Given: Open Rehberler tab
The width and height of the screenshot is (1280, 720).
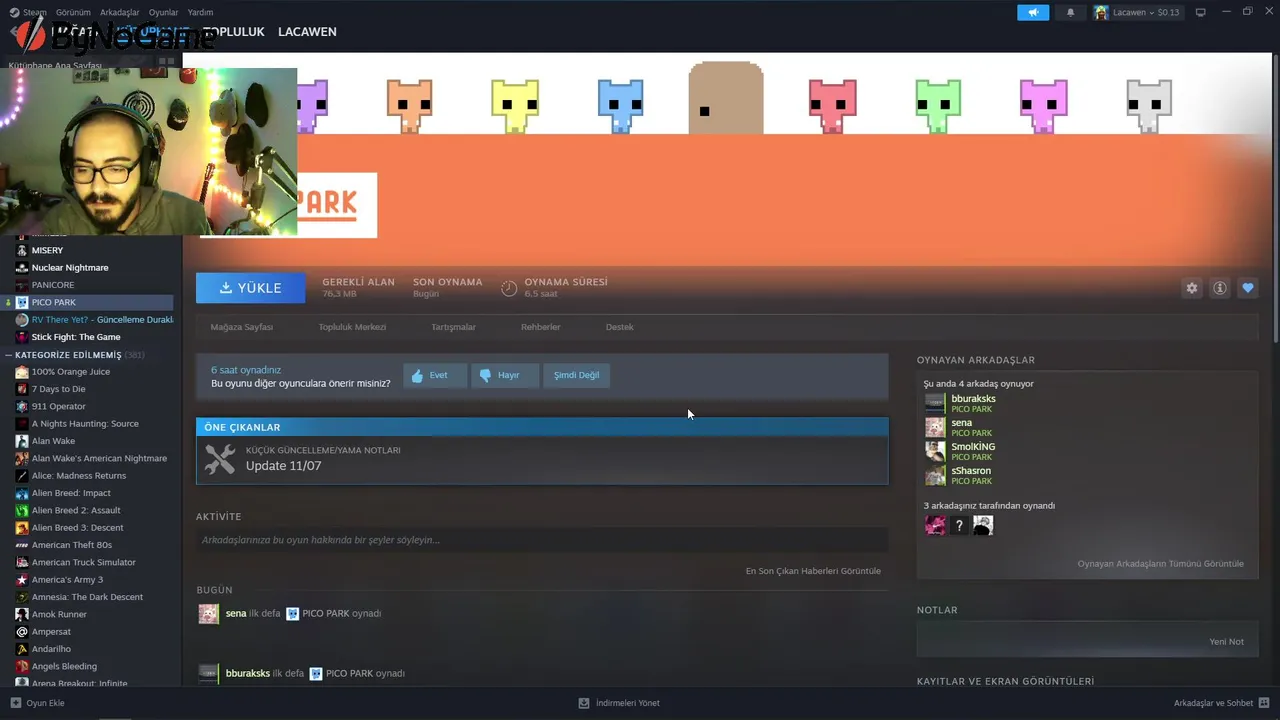Looking at the screenshot, I should (541, 327).
